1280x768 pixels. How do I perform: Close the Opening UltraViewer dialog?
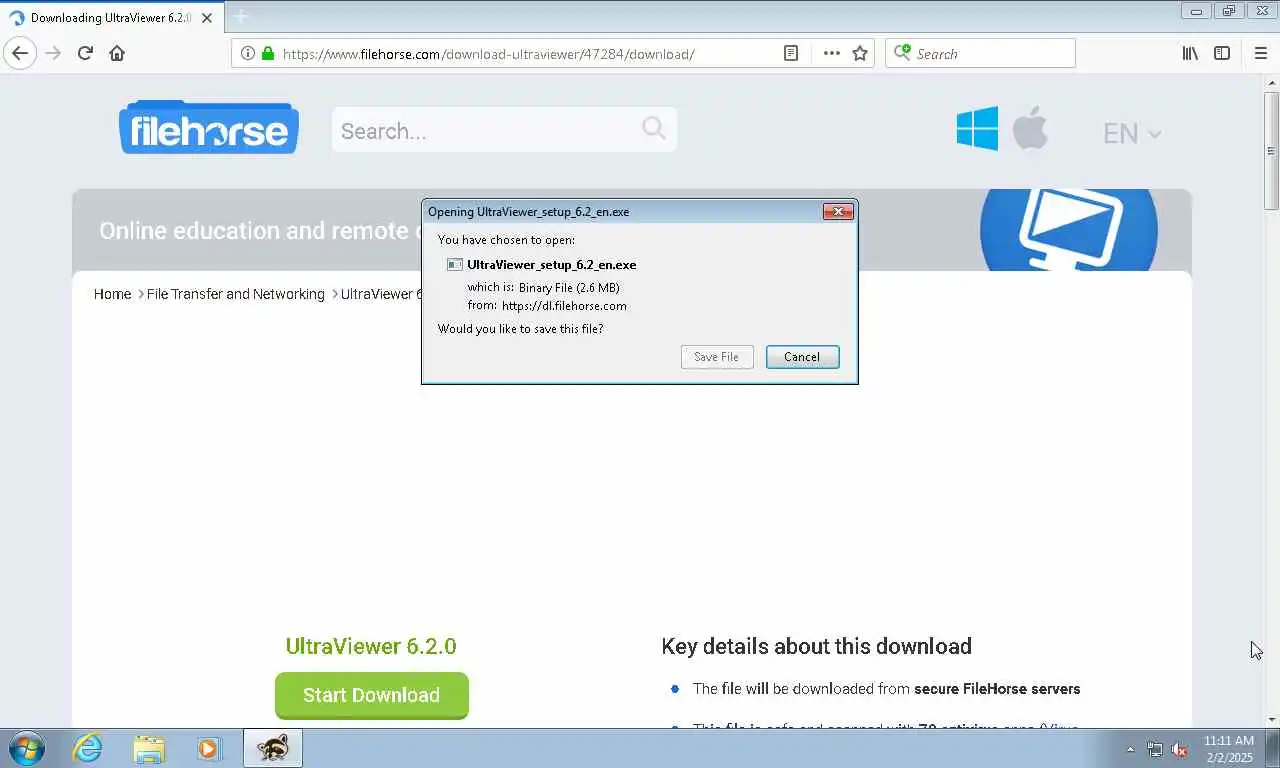tap(837, 211)
